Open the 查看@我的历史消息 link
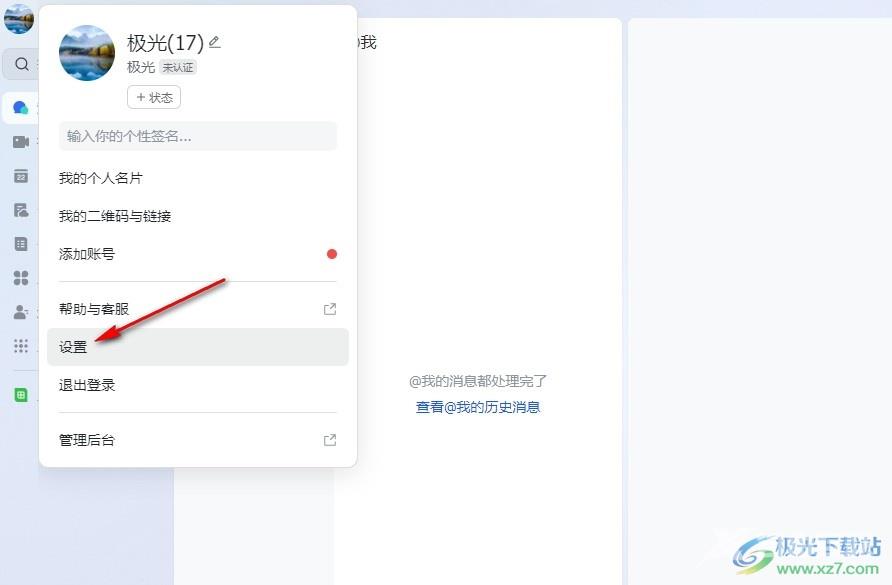Viewport: 892px width, 585px height. tap(478, 407)
